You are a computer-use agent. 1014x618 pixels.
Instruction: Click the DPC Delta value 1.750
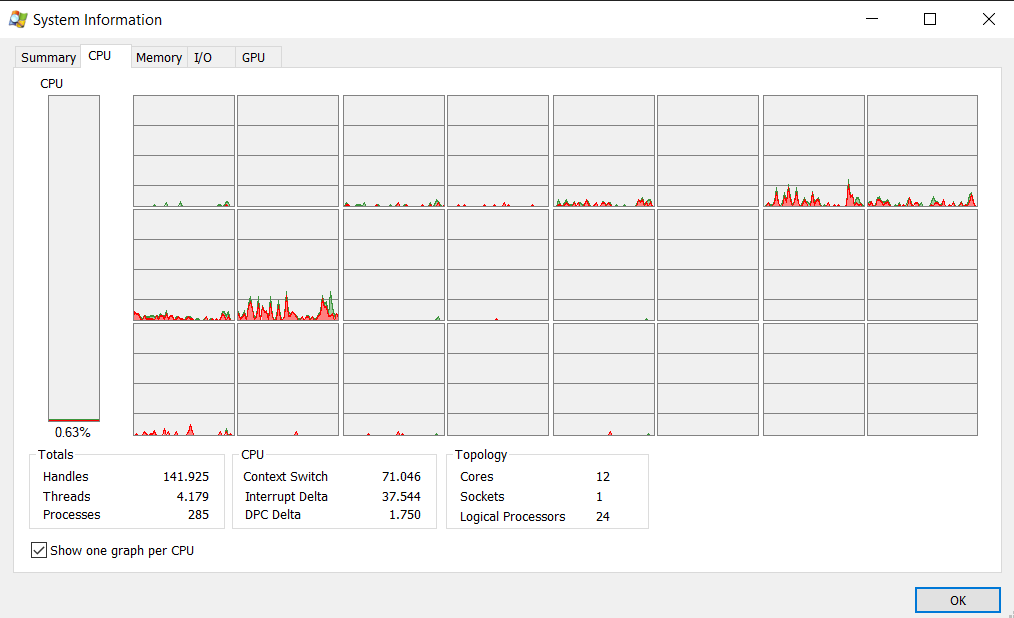[405, 515]
